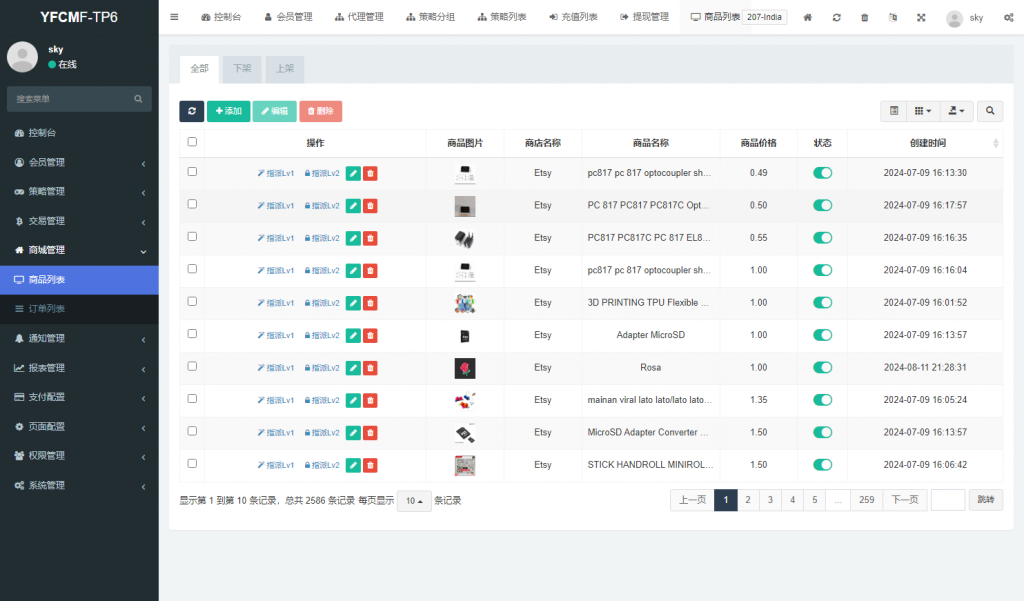
Task: Open the settings gears icon at top right
Action: (x=1008, y=18)
